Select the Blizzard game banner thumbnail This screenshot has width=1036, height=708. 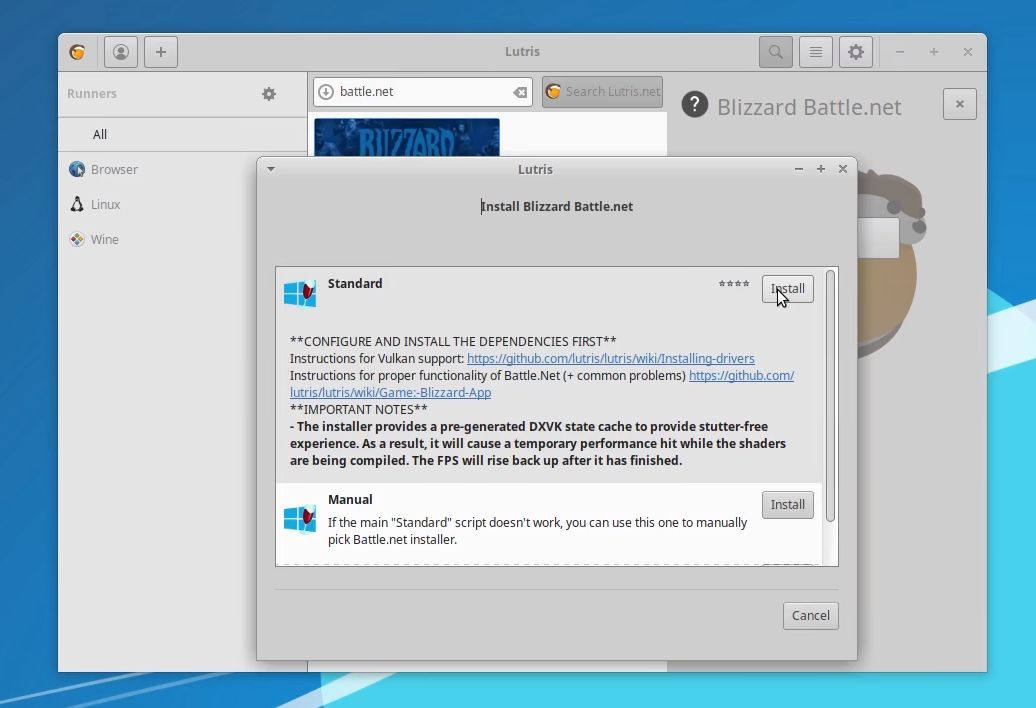coord(407,137)
